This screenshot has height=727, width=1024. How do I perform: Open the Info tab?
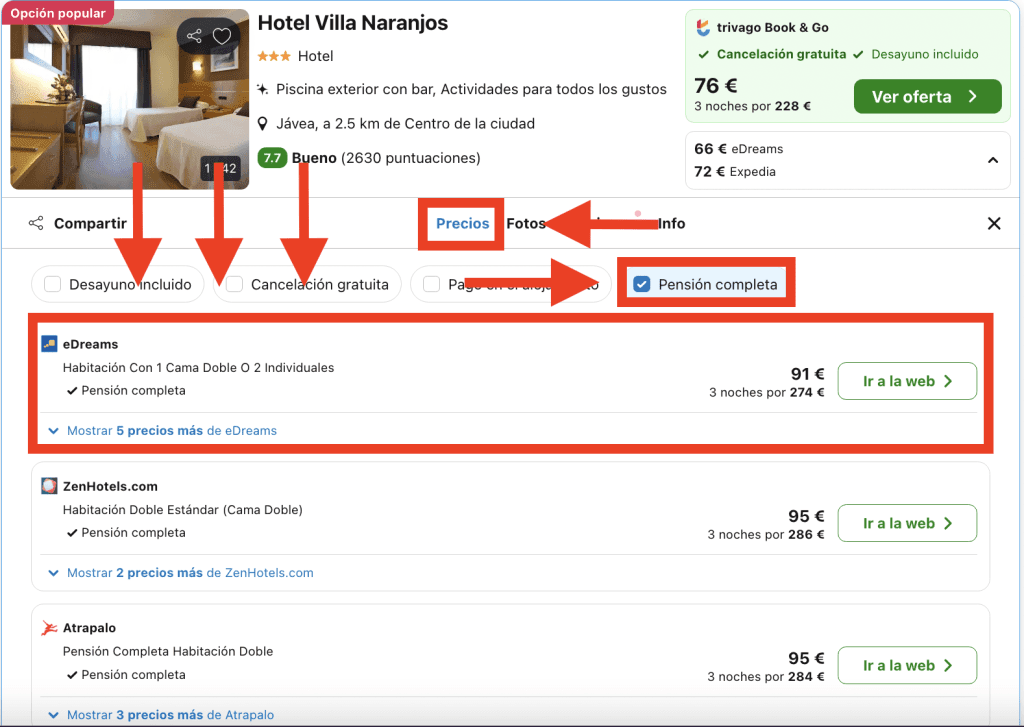click(671, 223)
